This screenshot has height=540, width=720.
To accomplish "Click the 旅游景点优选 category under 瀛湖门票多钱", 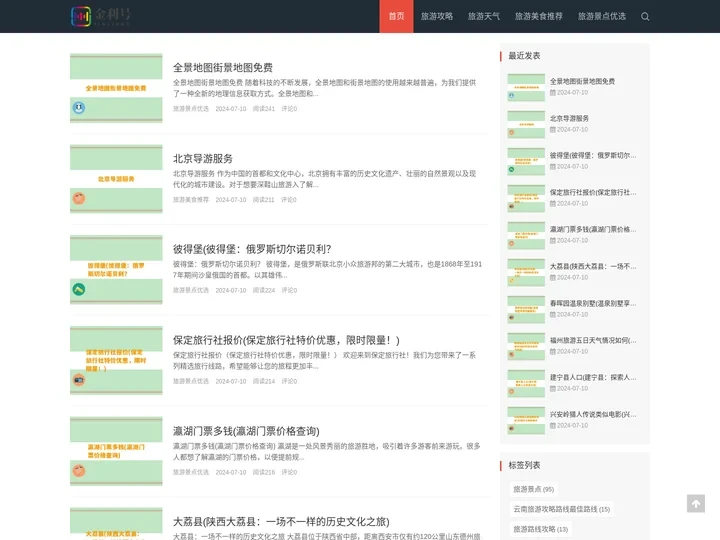I will (x=191, y=472).
